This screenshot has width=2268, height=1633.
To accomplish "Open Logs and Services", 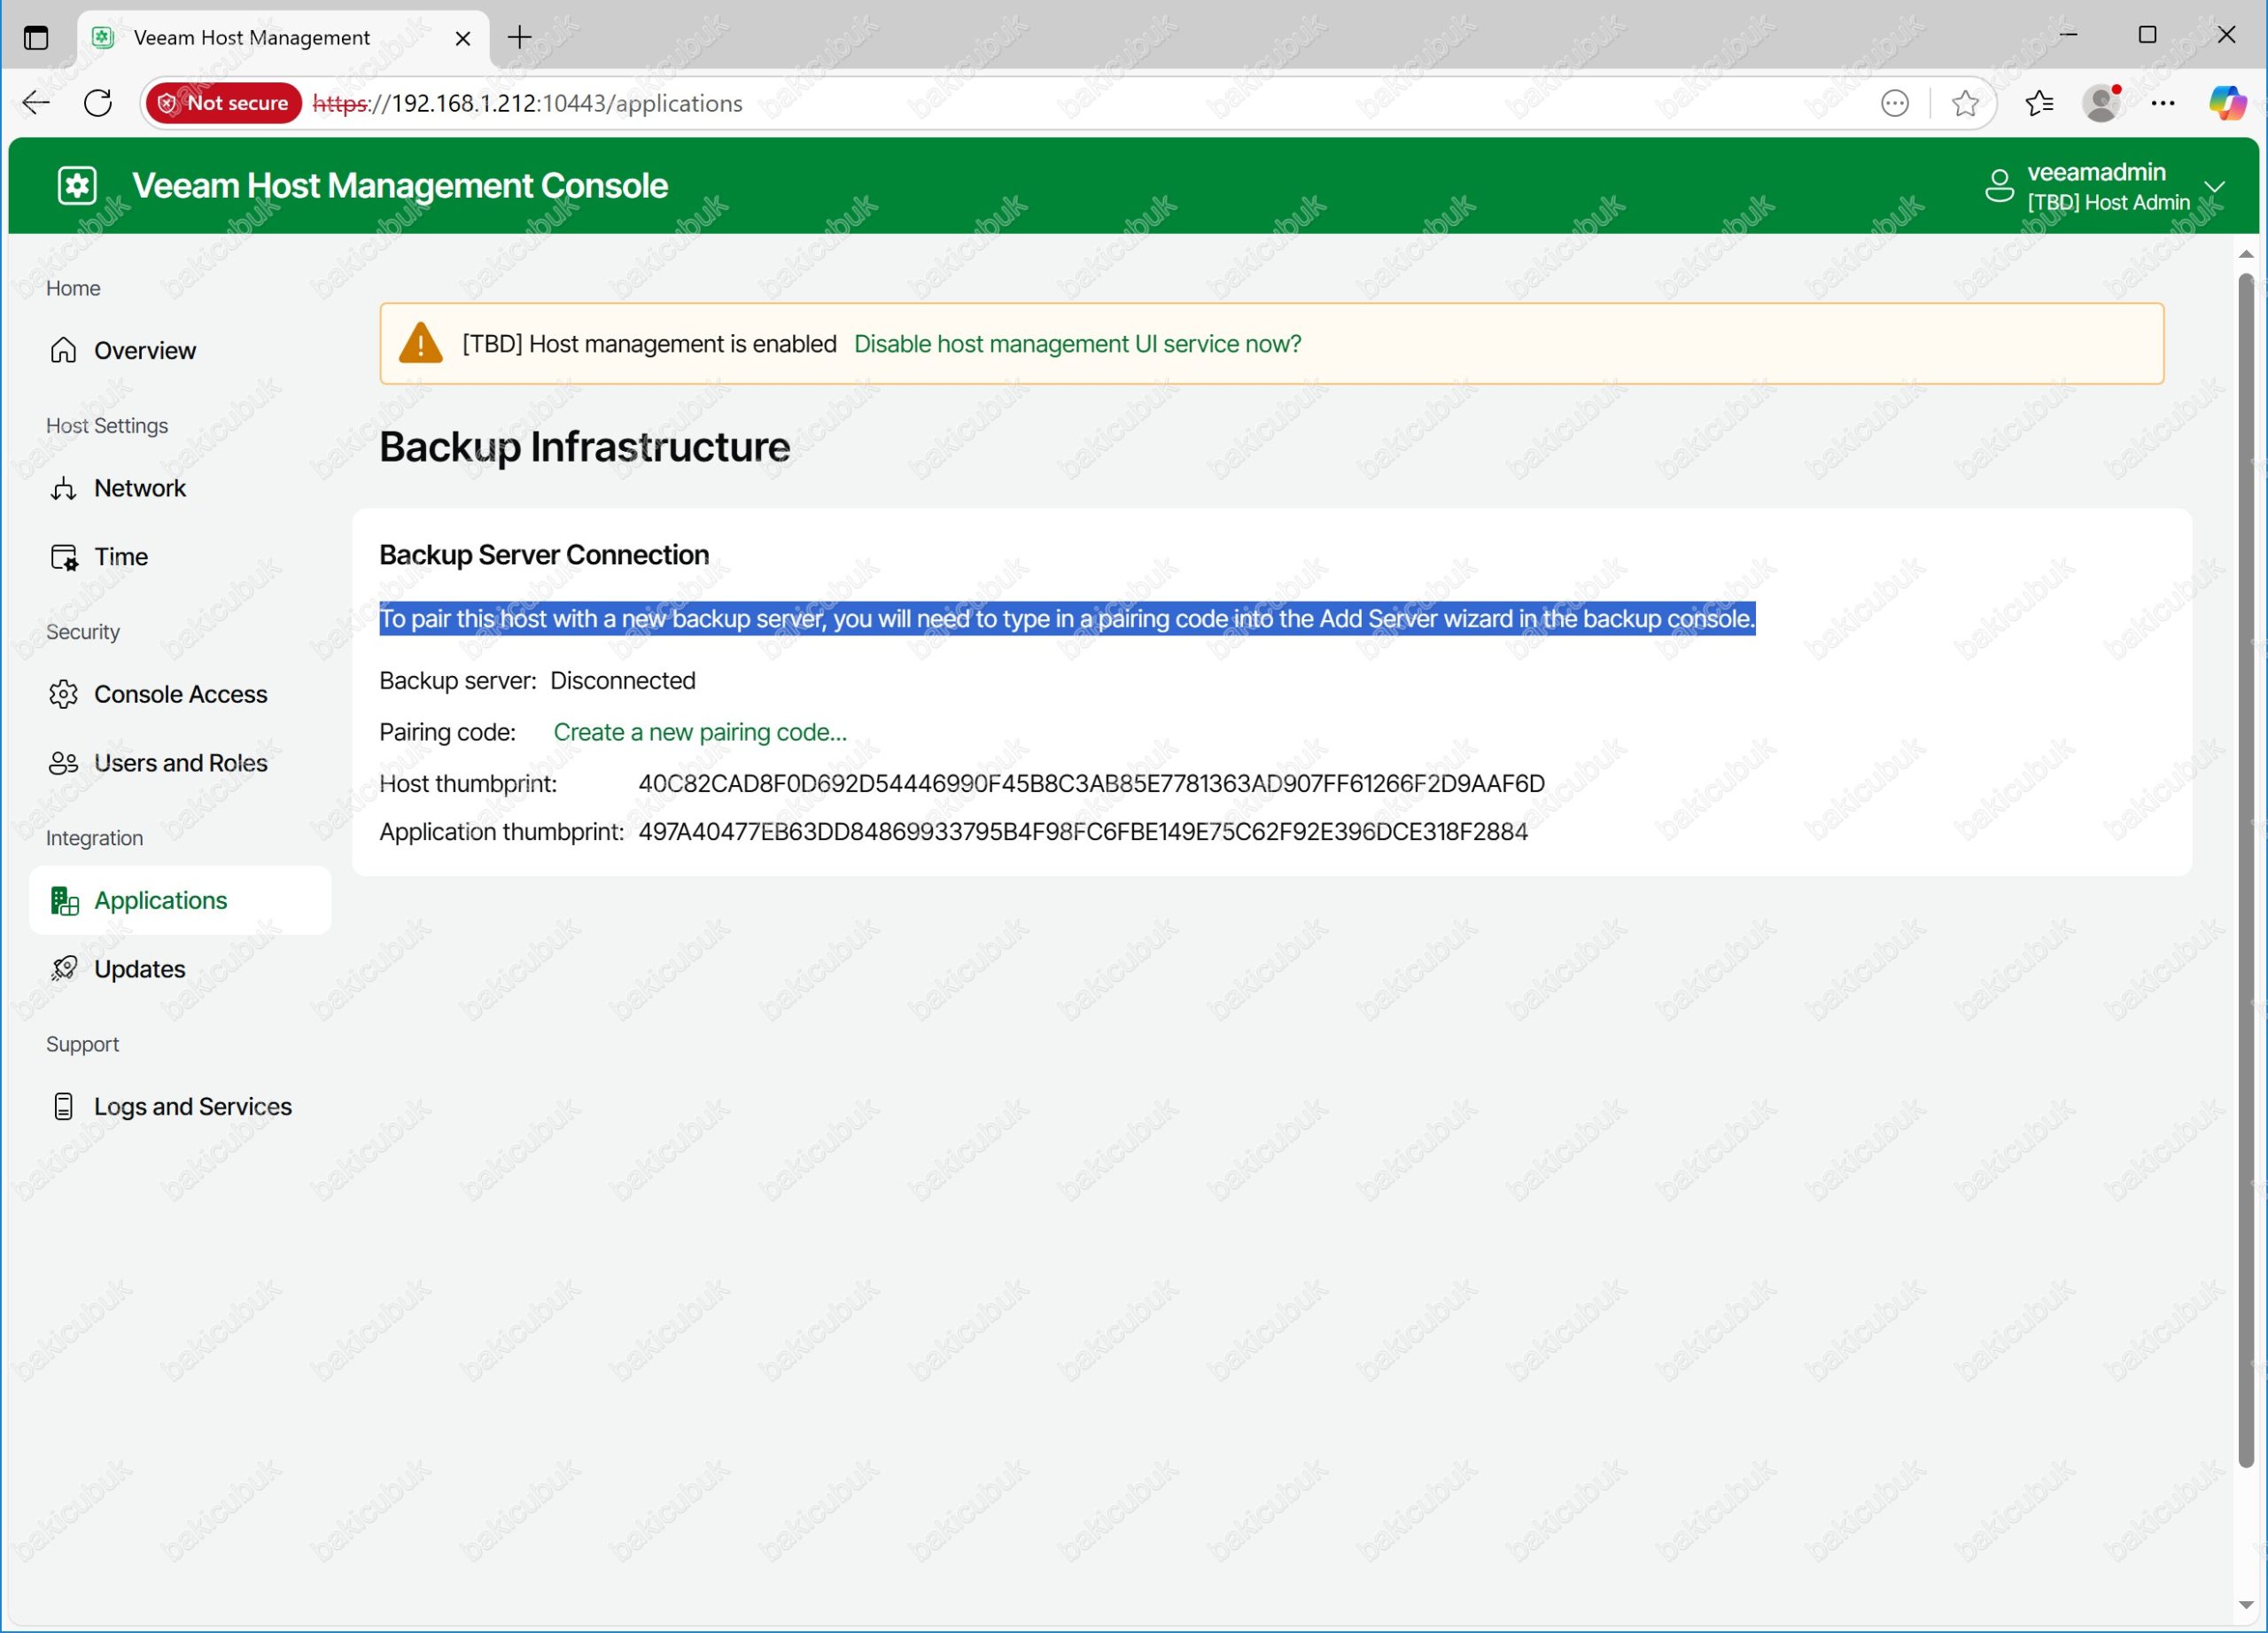I will coord(180,1107).
